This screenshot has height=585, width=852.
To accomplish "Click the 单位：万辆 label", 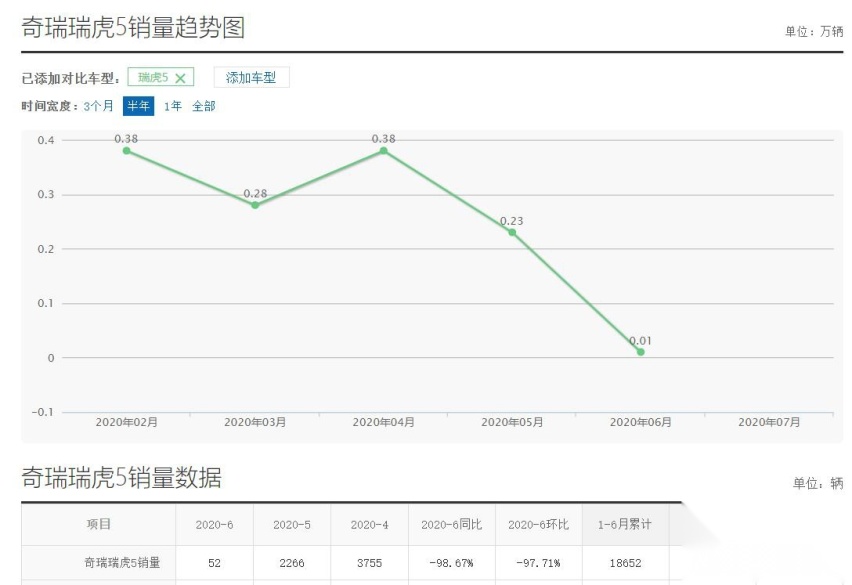I will coord(814,32).
